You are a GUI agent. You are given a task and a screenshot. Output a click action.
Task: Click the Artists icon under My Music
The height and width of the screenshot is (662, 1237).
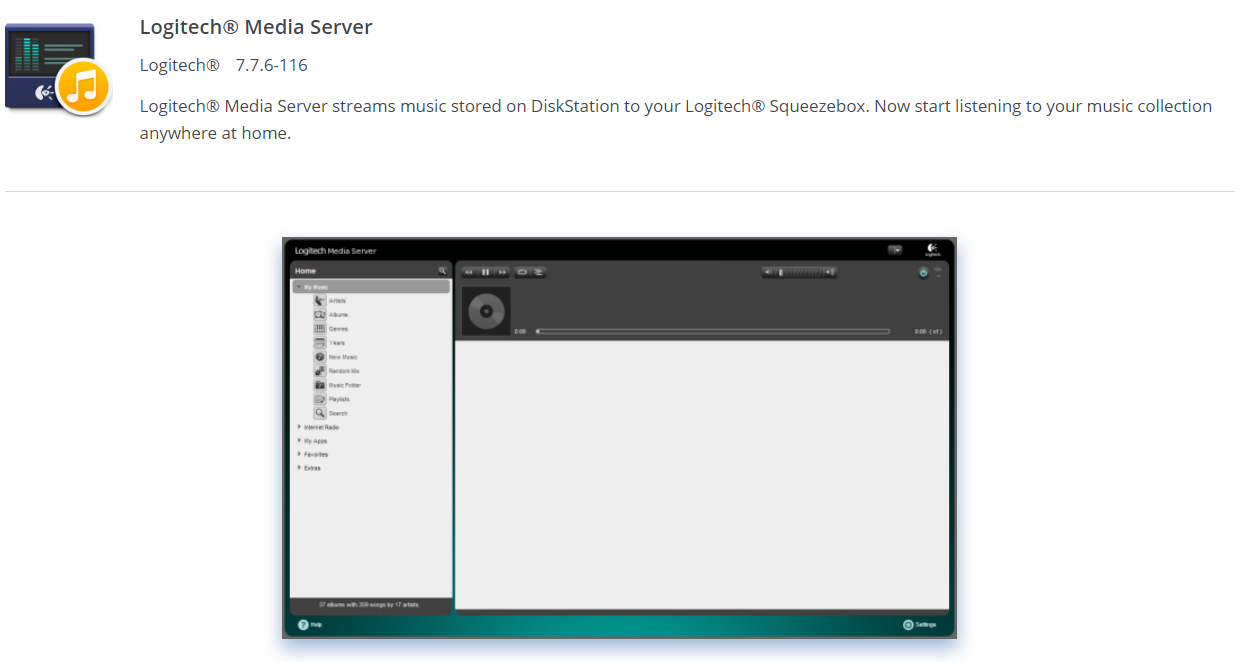(320, 300)
